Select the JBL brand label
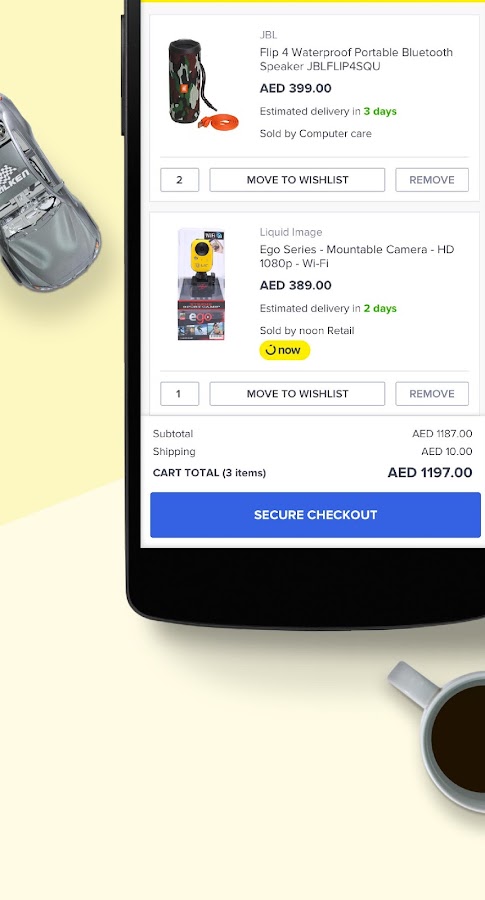 [x=268, y=35]
